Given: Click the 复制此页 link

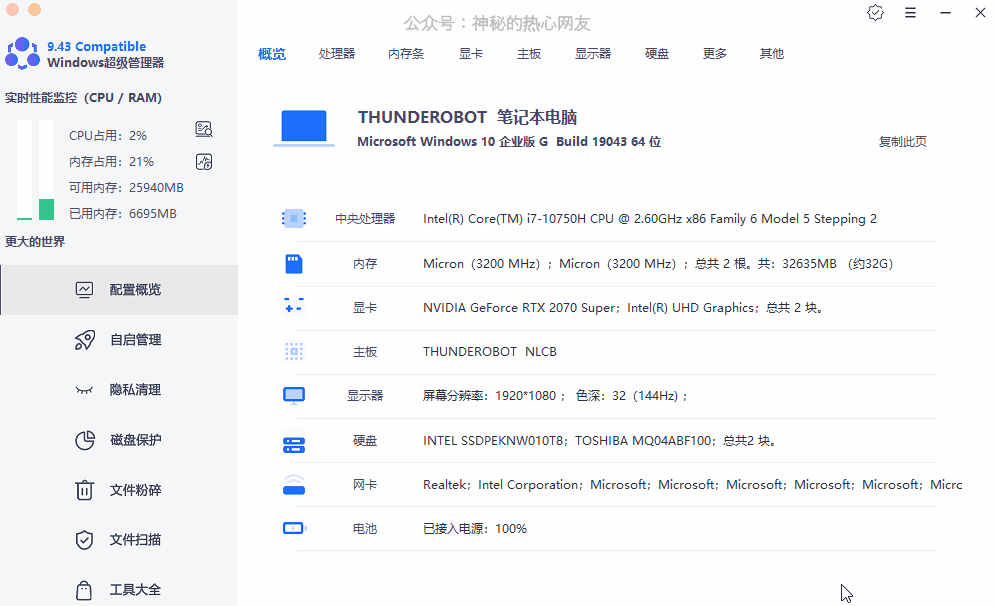Looking at the screenshot, I should coord(902,142).
